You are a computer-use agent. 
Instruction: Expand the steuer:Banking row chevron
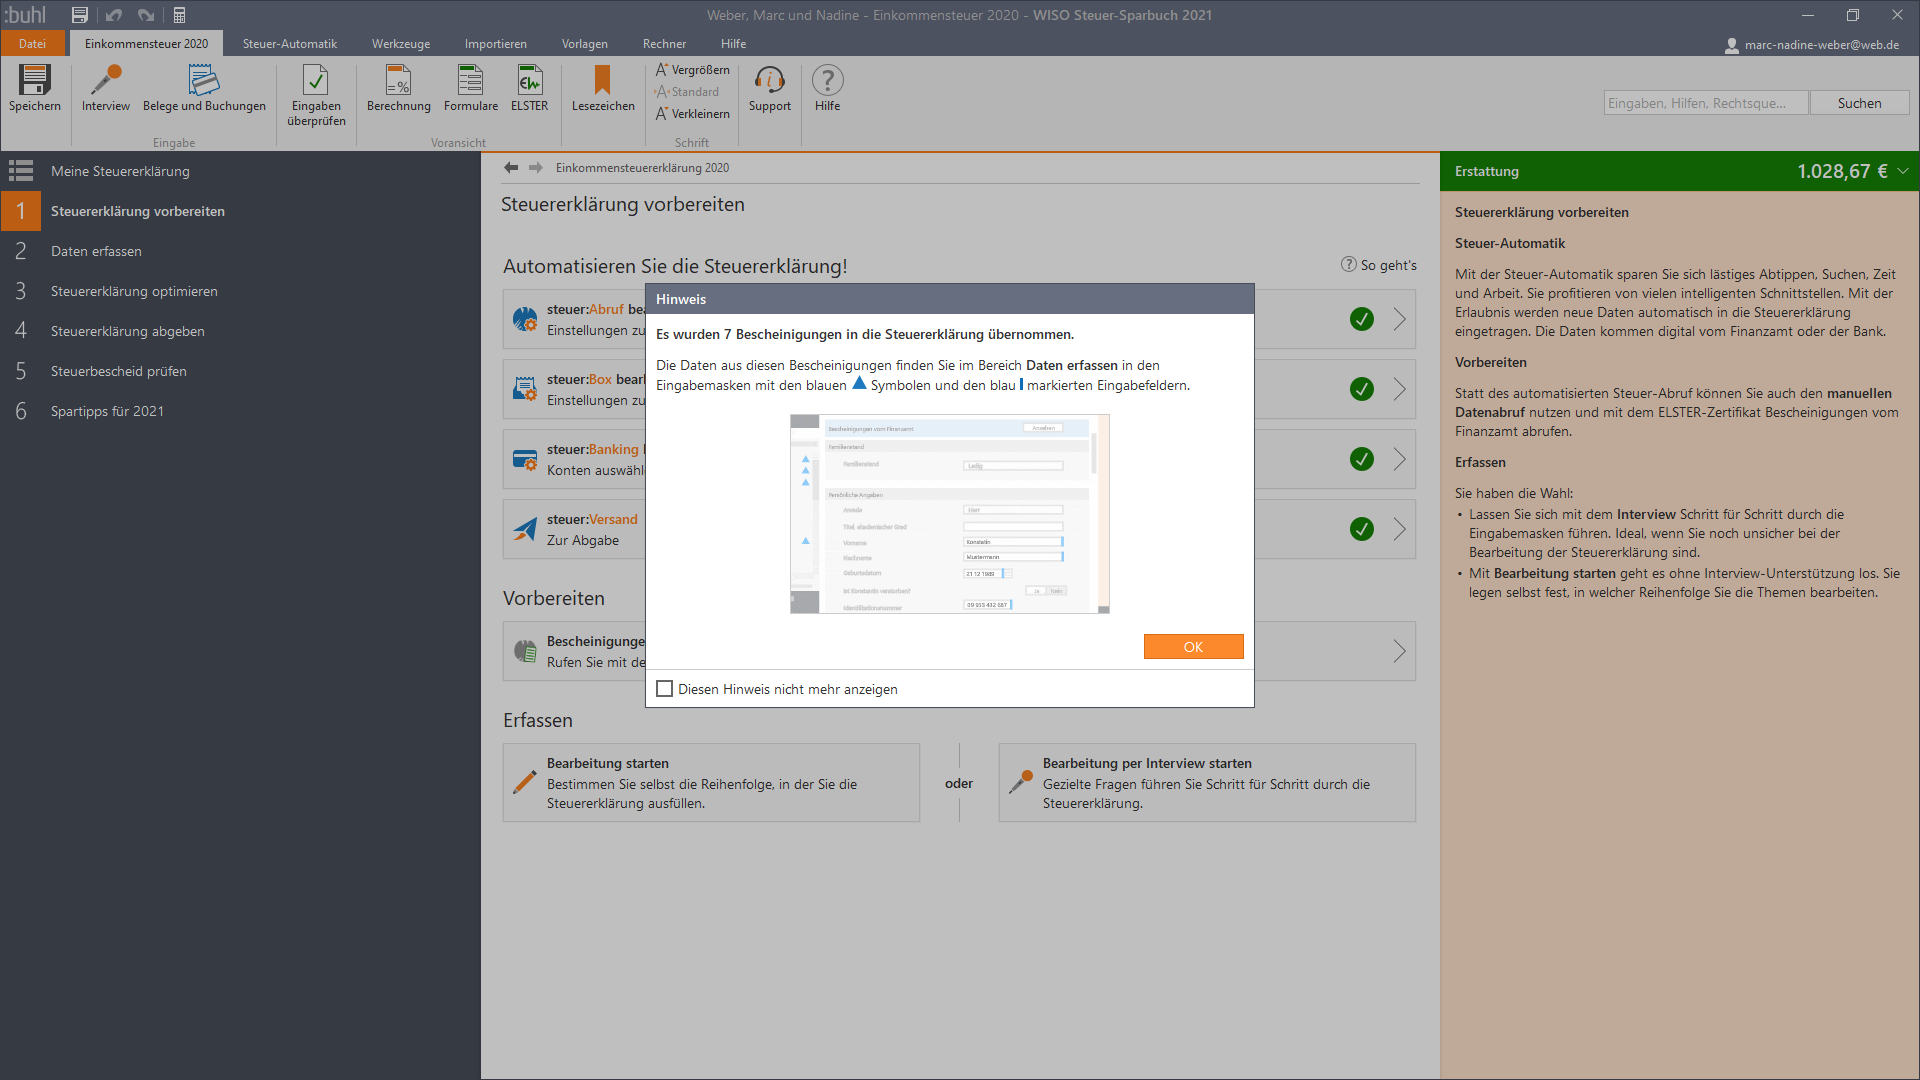[x=1399, y=459]
